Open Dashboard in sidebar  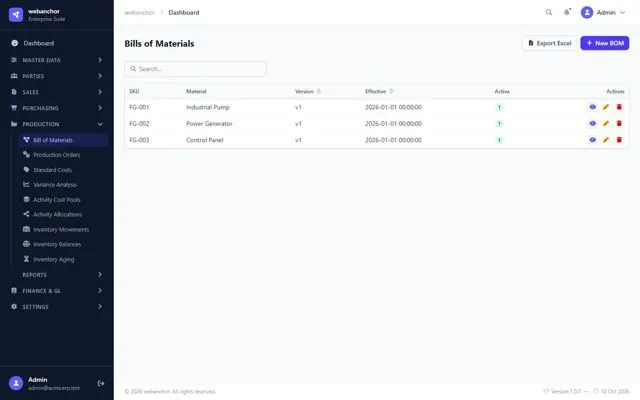pyautogui.click(x=57, y=43)
